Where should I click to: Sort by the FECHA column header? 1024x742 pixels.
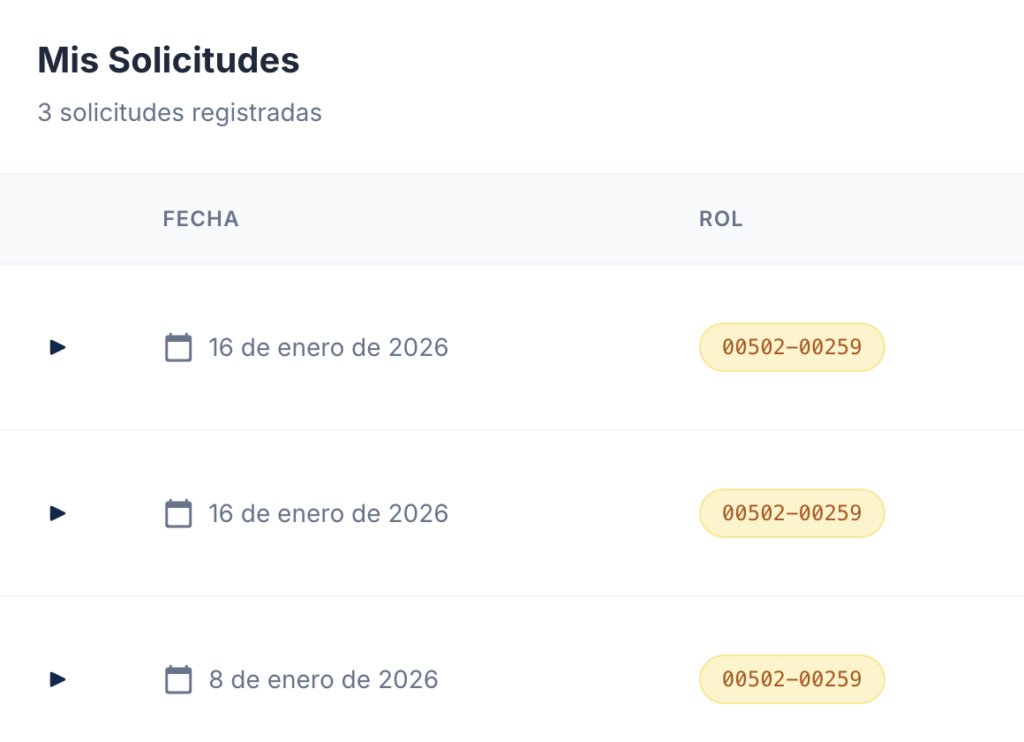201,219
